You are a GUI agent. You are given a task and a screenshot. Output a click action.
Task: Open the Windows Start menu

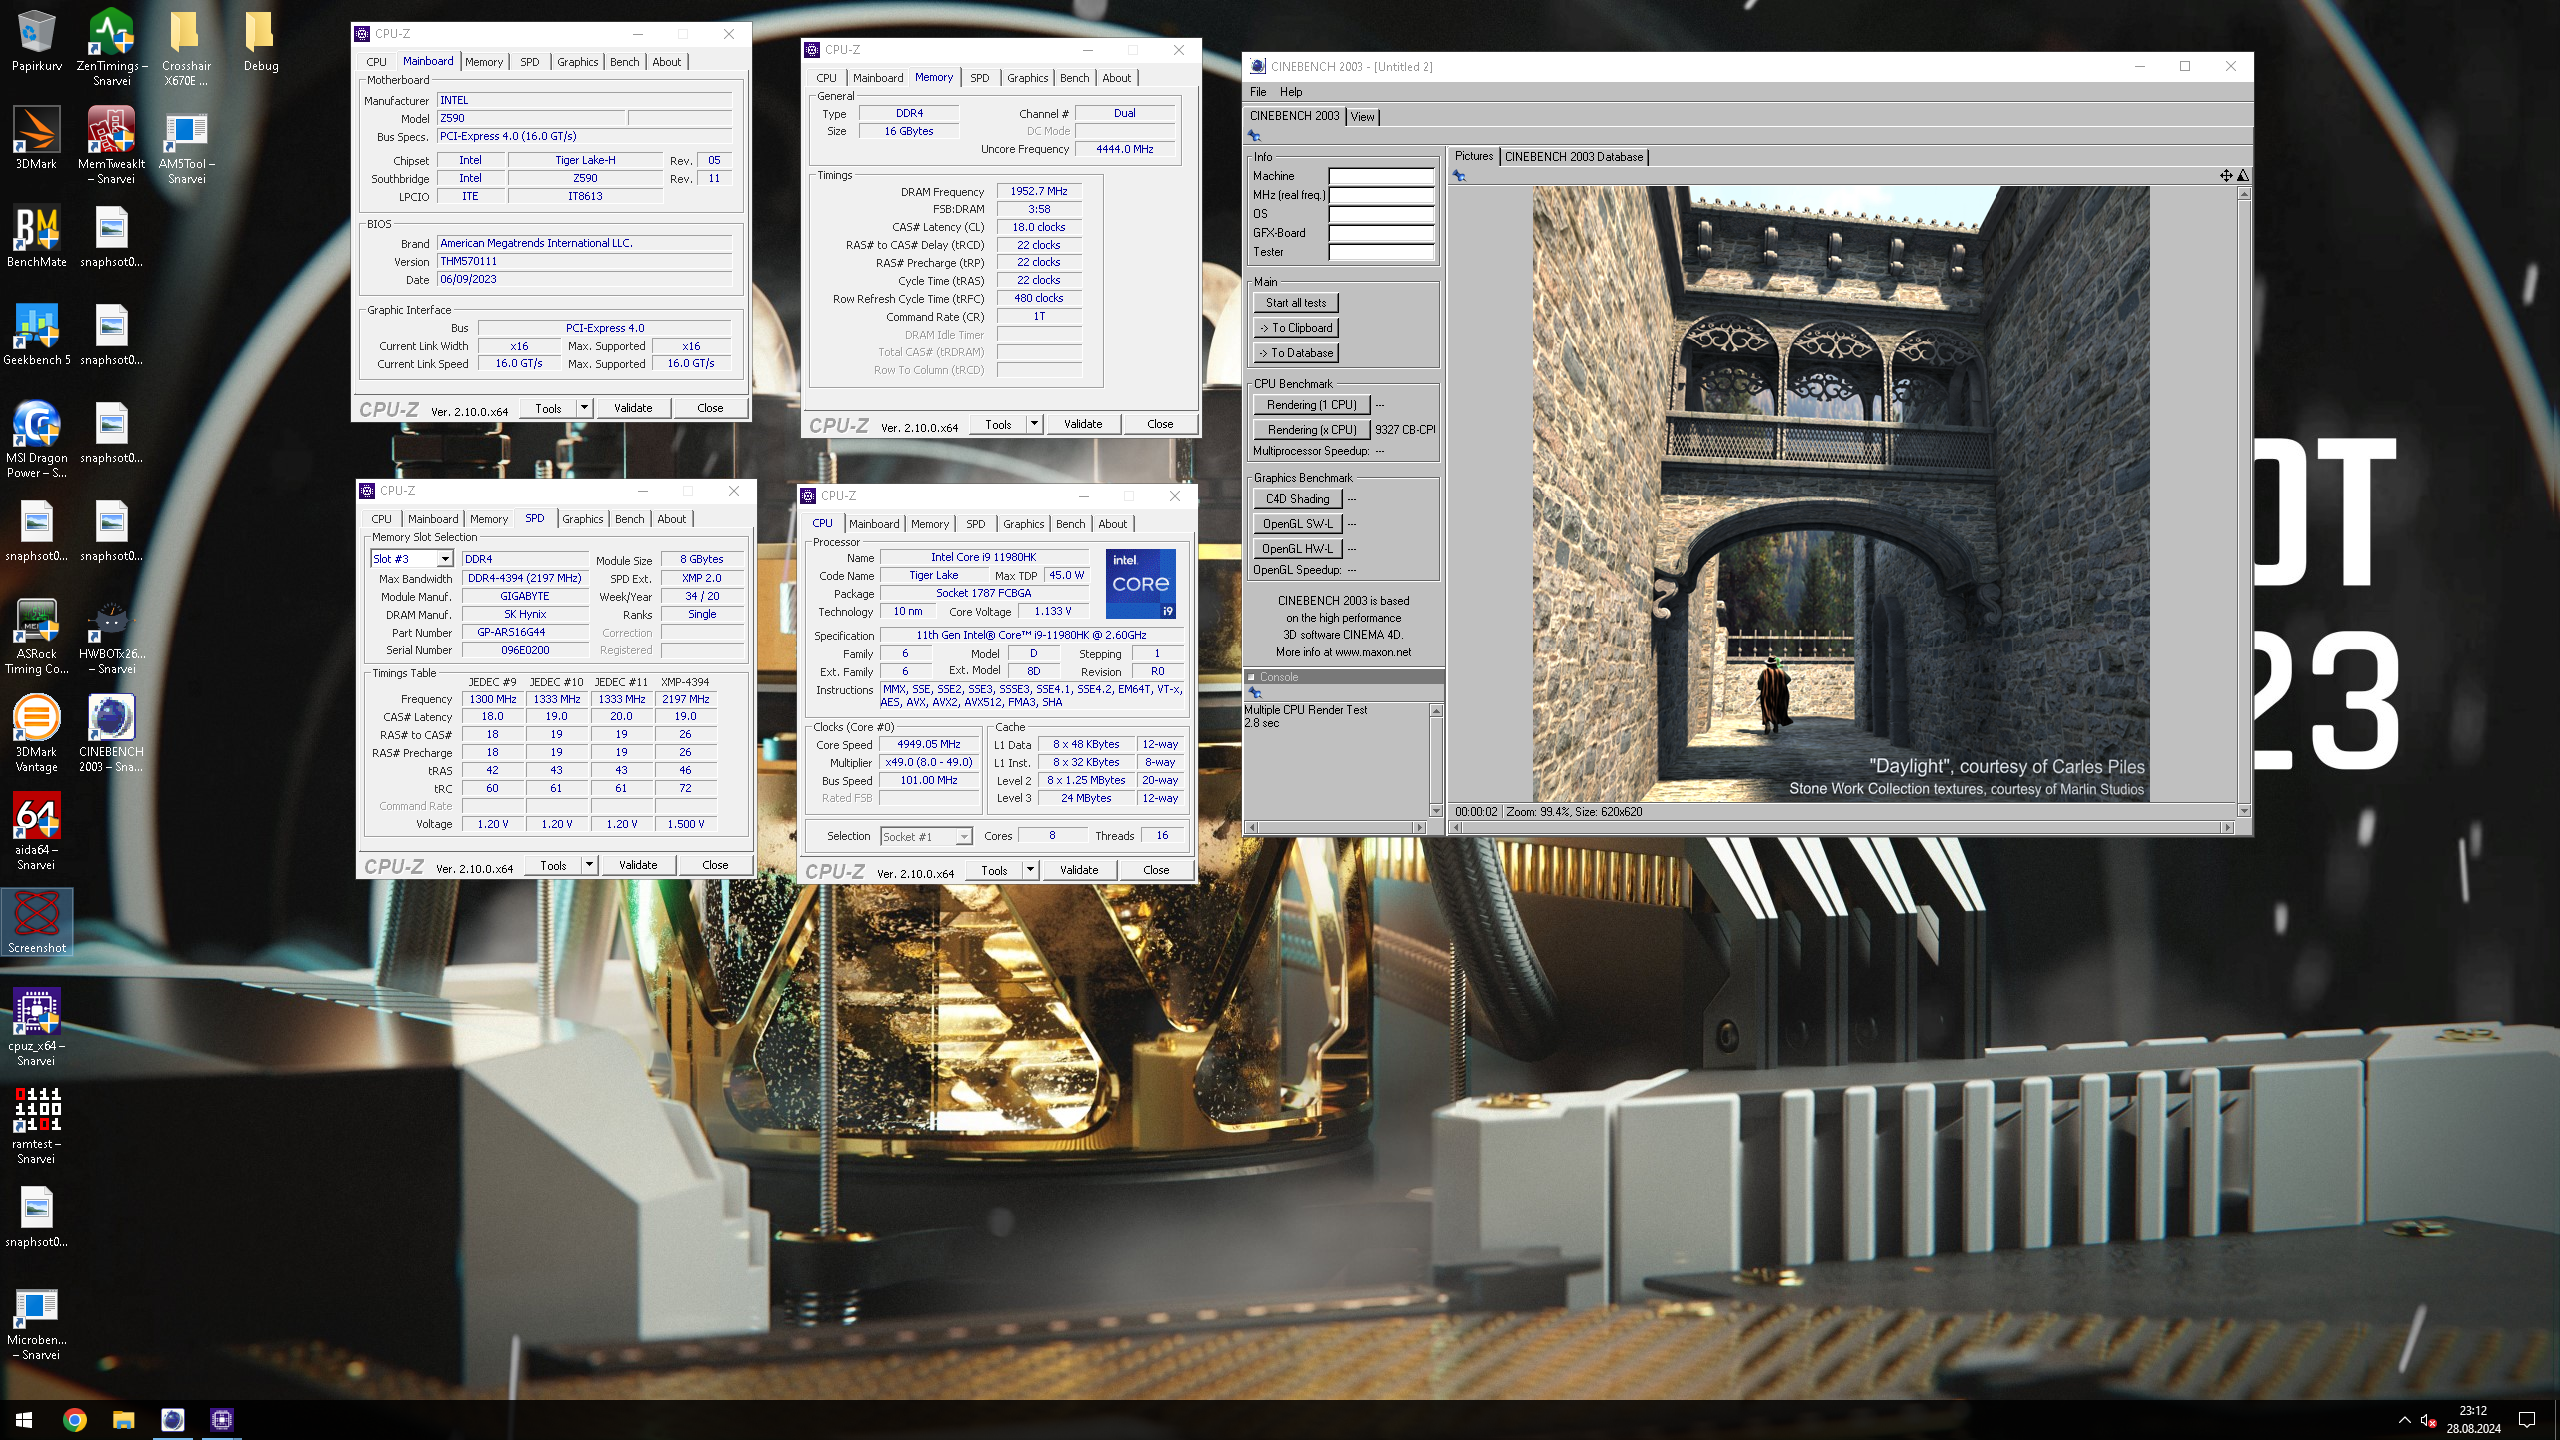(24, 1419)
